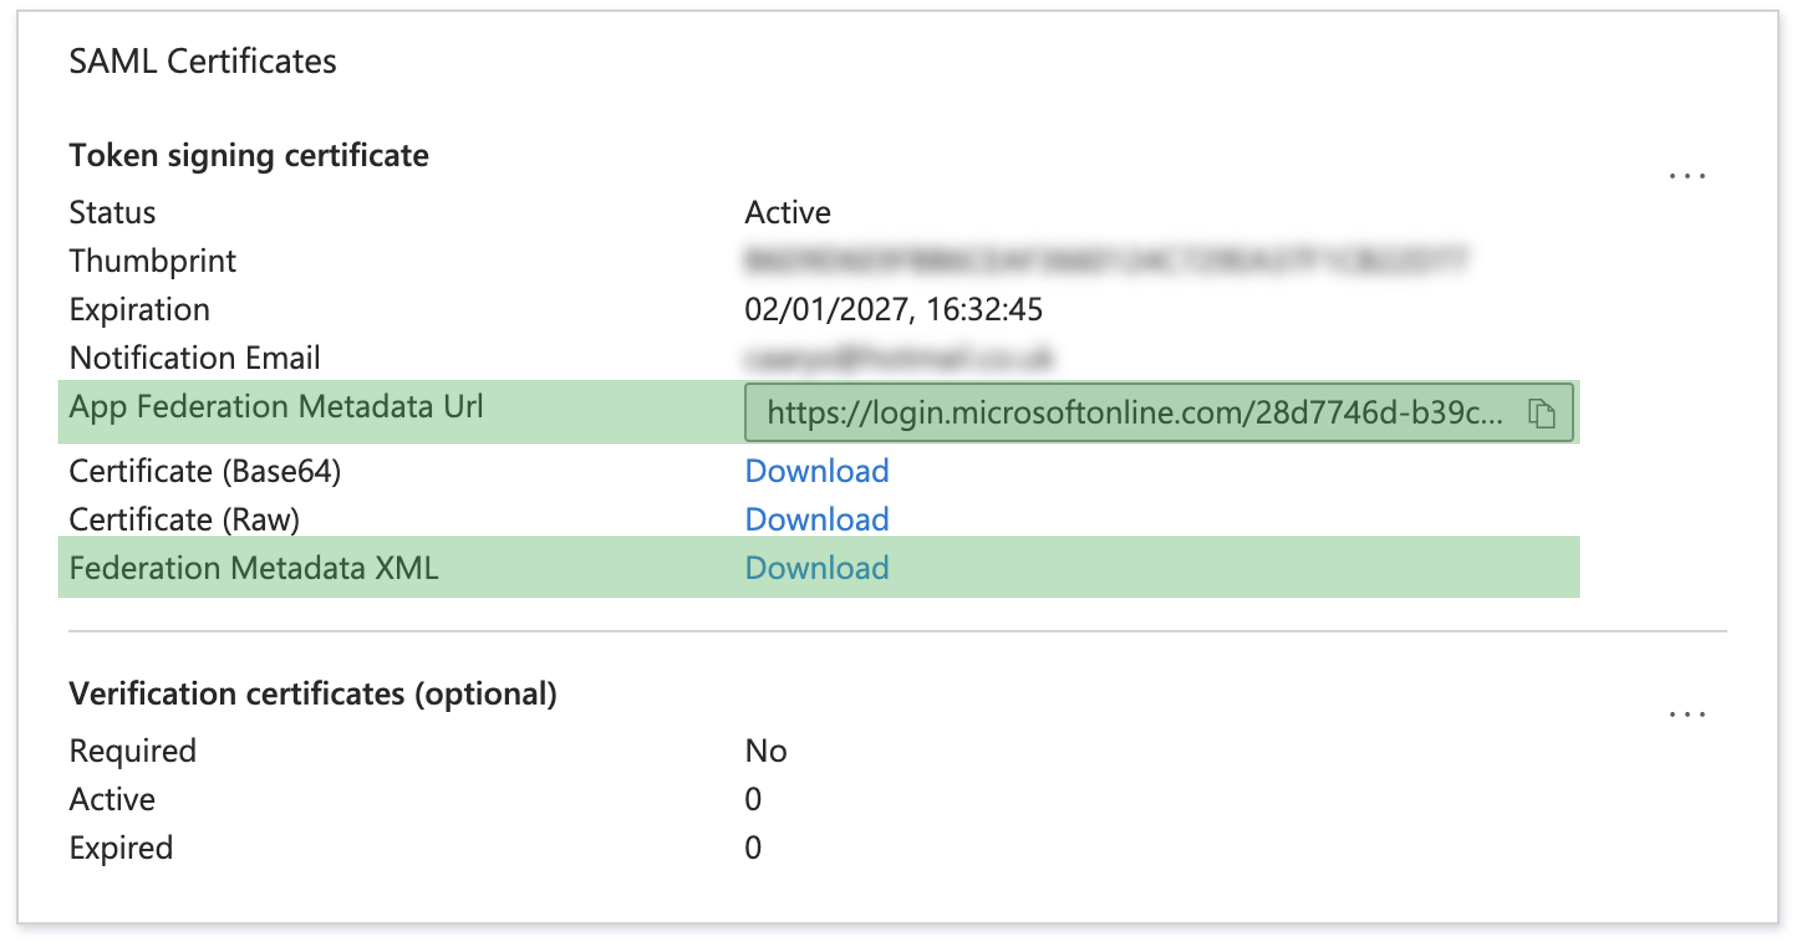Download the Raw certificate

point(816,519)
